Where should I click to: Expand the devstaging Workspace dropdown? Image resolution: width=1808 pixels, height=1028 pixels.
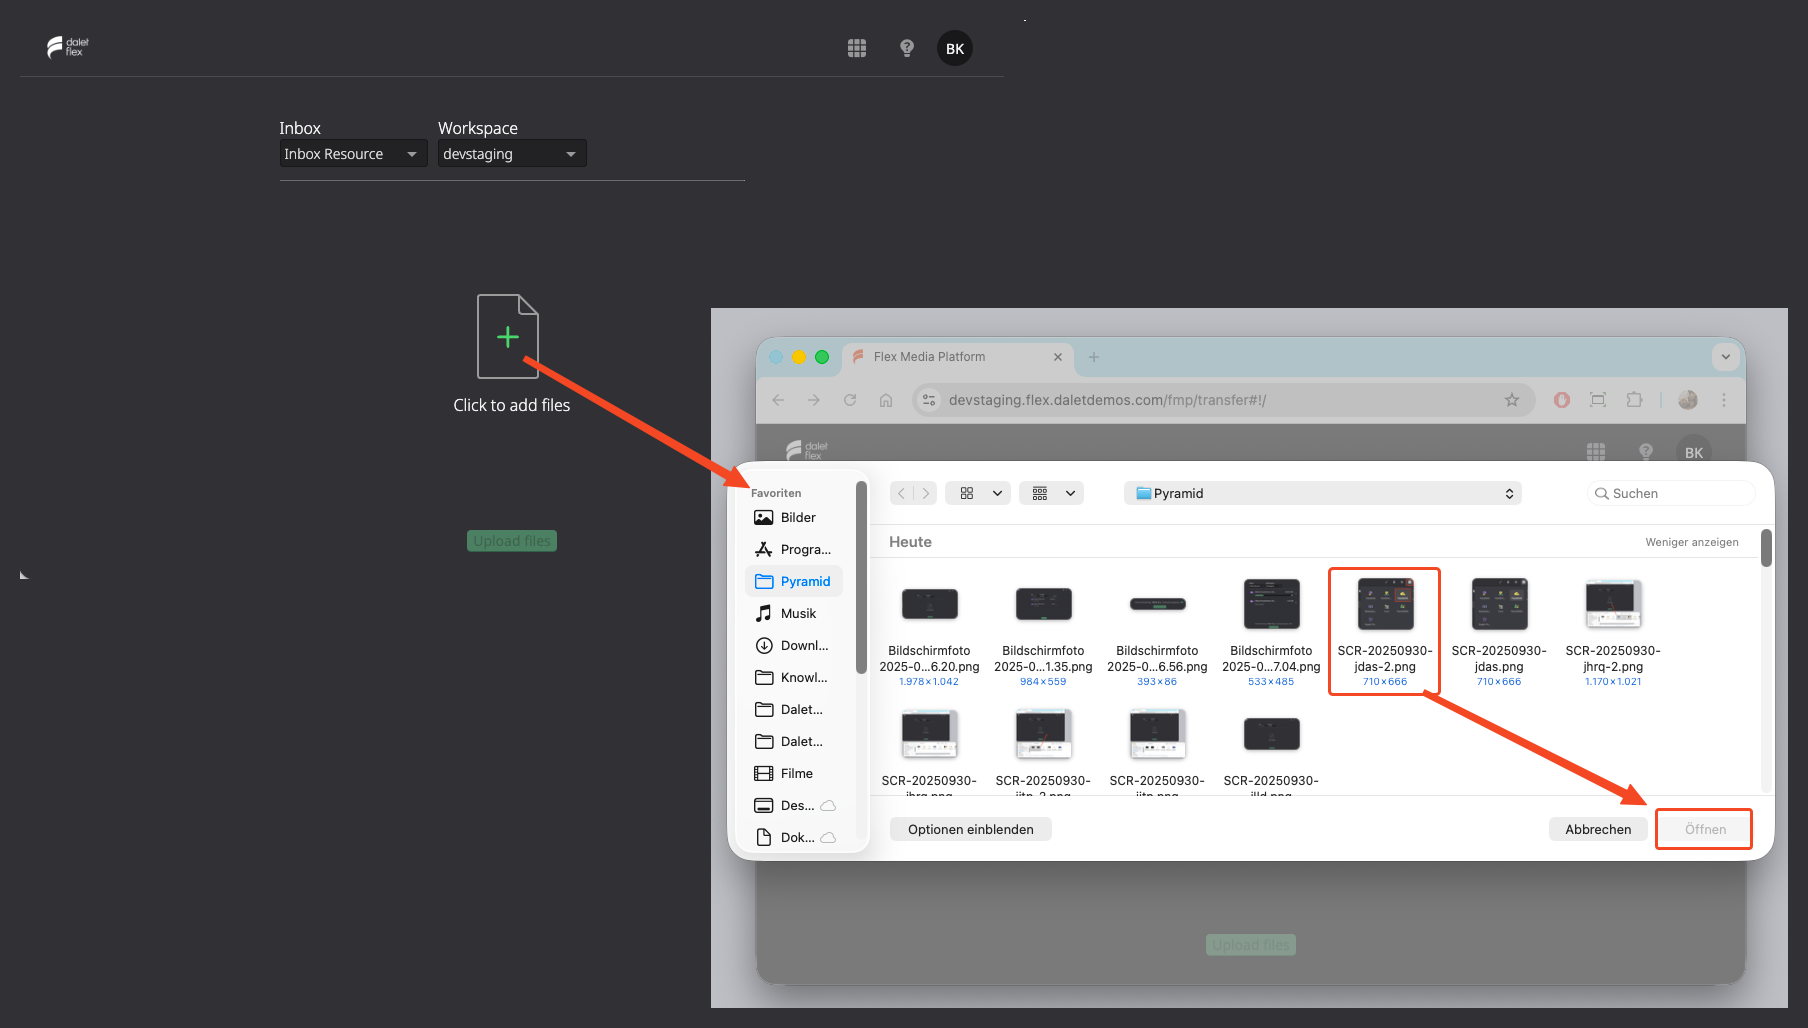[512, 154]
